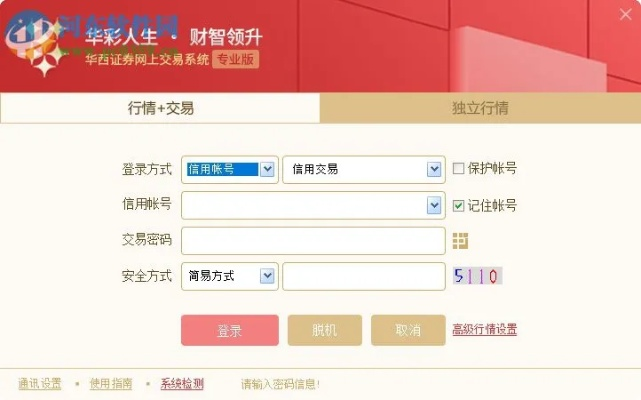This screenshot has width=641, height=400.
Task: Uncheck the 记住帐号 checkbox
Action: [x=459, y=205]
